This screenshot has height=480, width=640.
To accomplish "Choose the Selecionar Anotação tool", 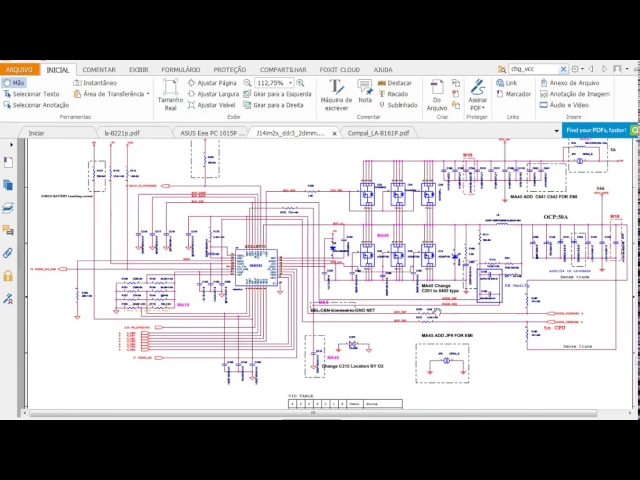I will point(36,105).
